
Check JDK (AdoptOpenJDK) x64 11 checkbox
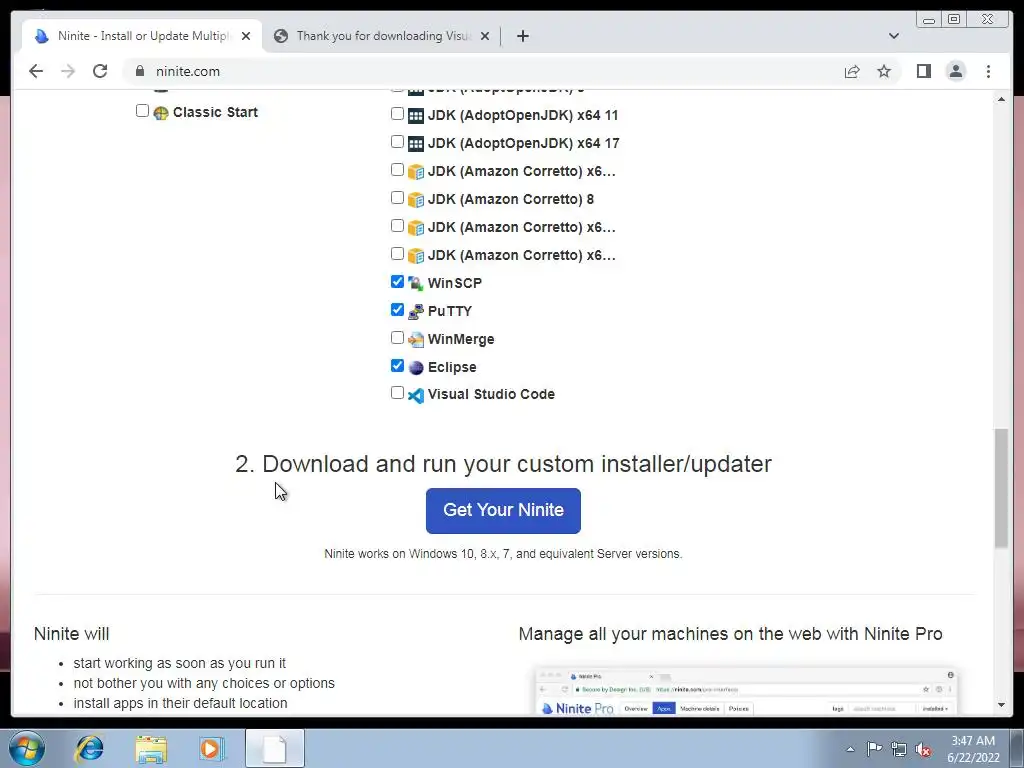coord(397,114)
